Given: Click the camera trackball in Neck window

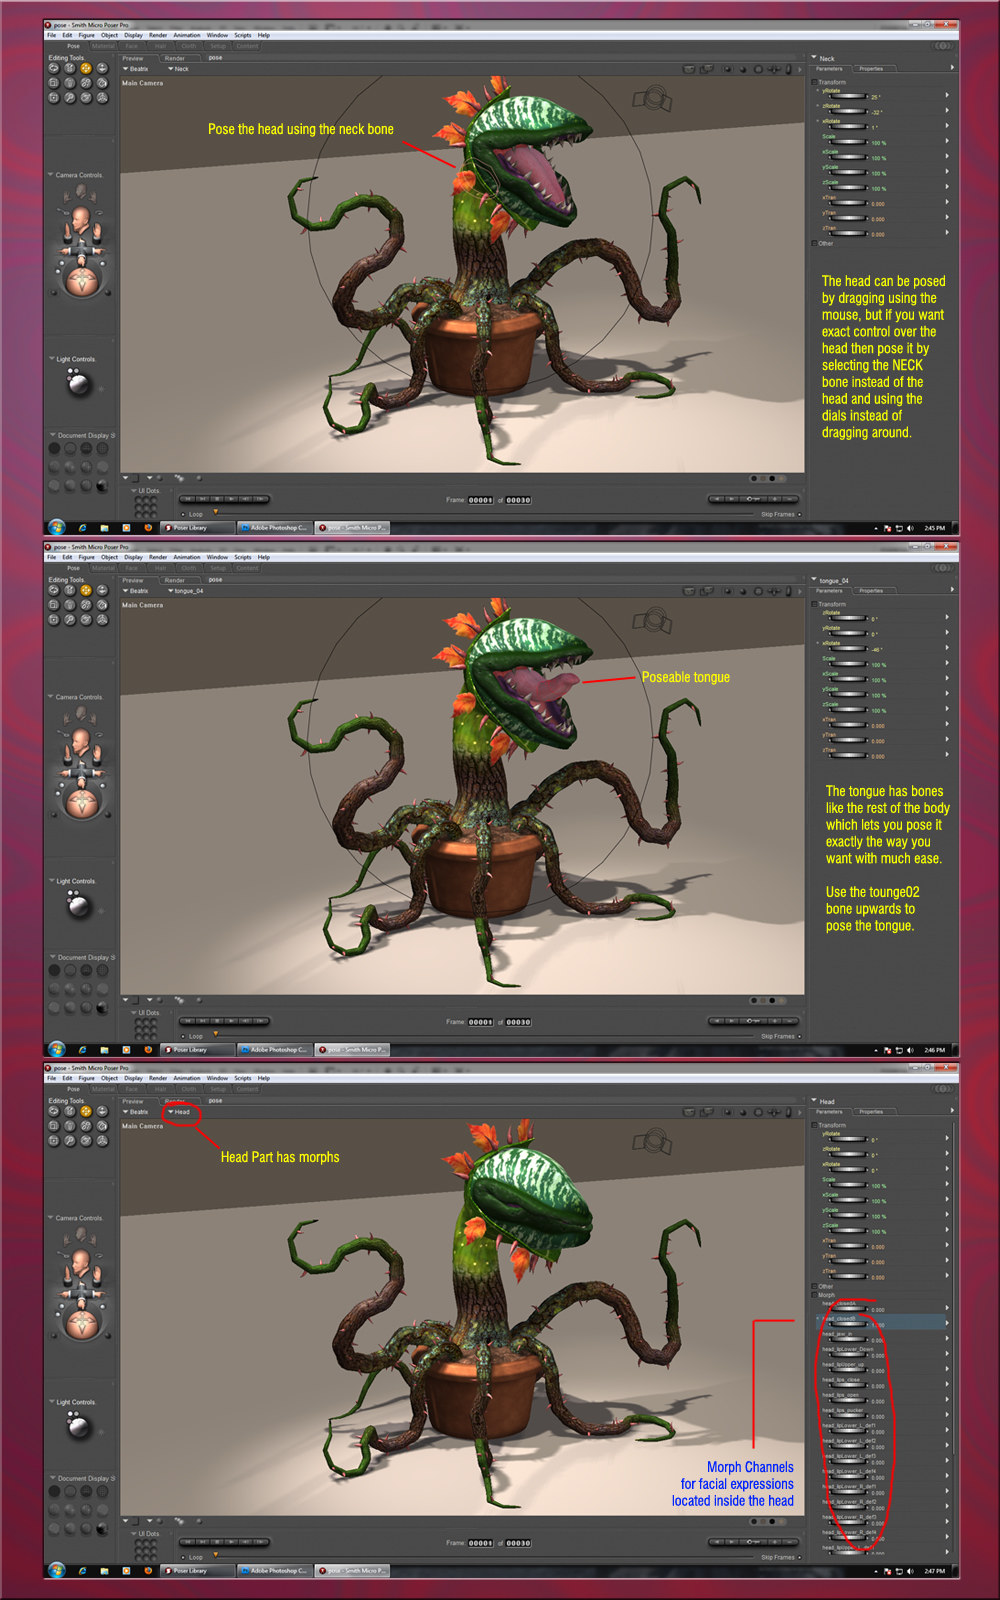Looking at the screenshot, I should pos(81,282).
